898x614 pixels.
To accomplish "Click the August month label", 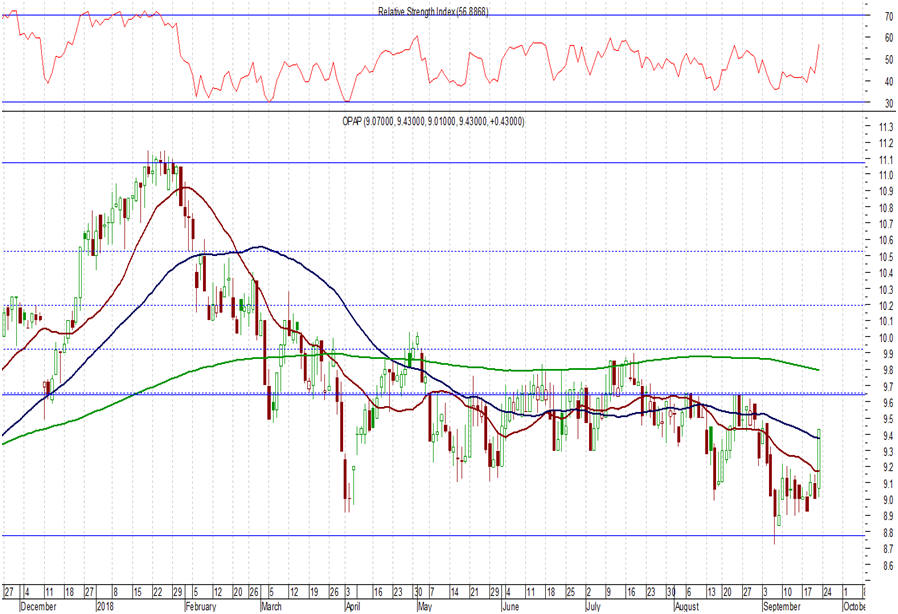I will pos(687,607).
